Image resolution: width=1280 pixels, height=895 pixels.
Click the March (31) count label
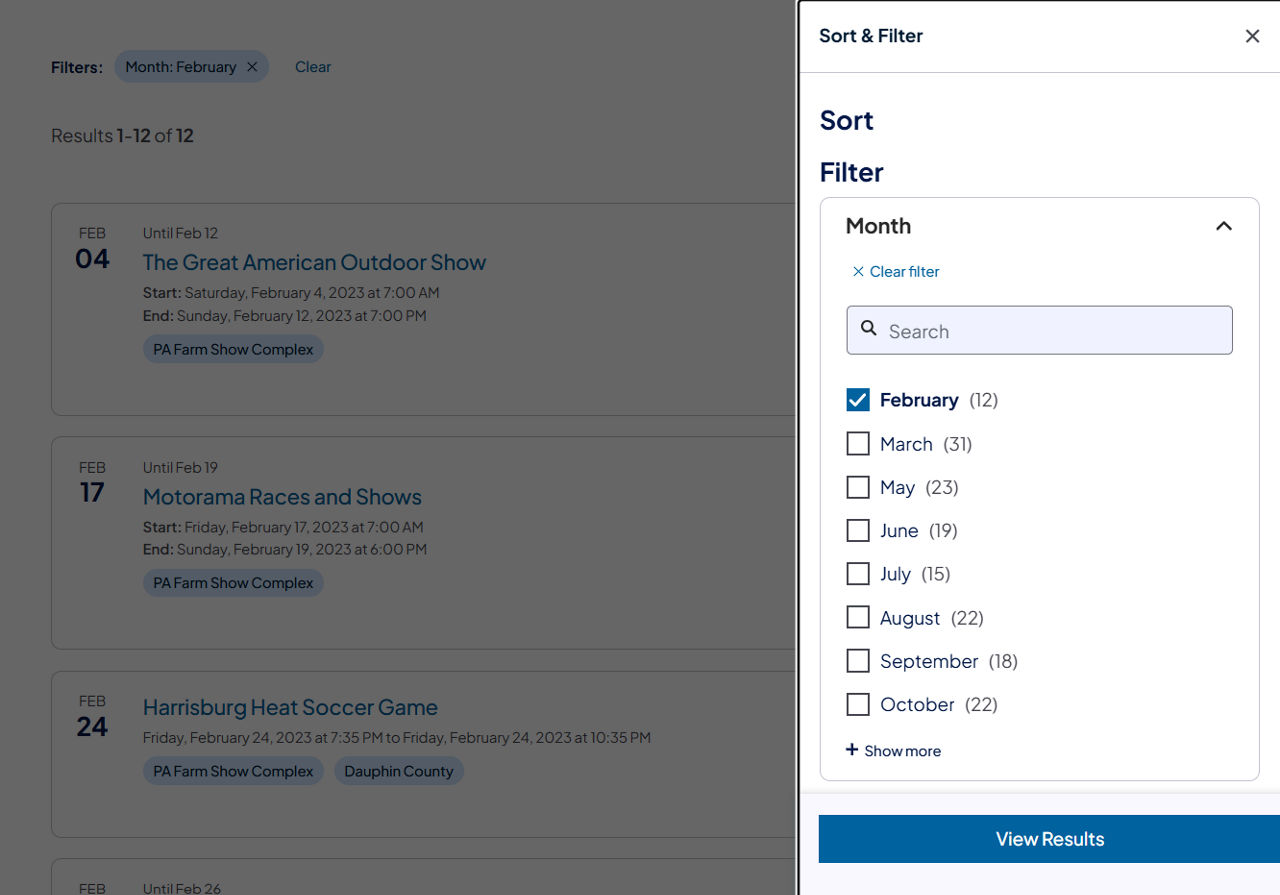[957, 443]
